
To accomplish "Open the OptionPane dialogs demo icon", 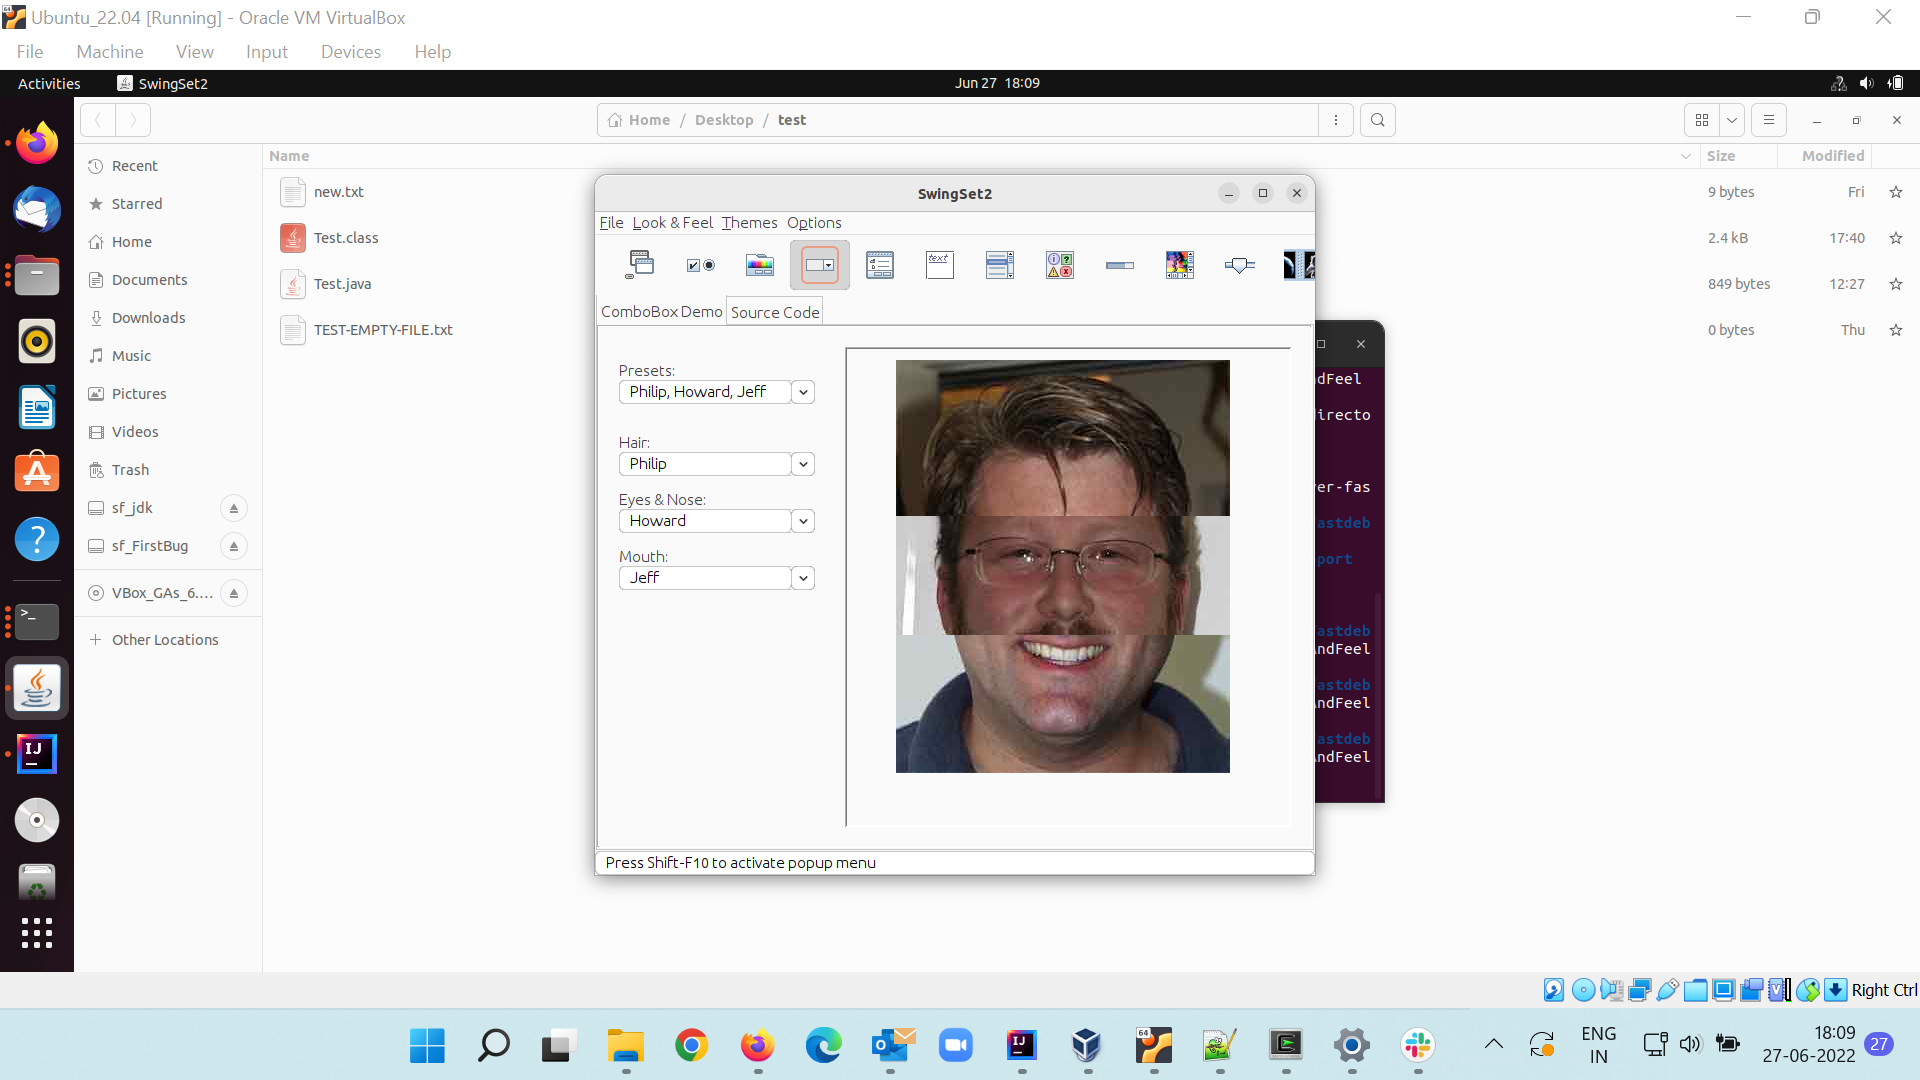I will tap(1060, 265).
